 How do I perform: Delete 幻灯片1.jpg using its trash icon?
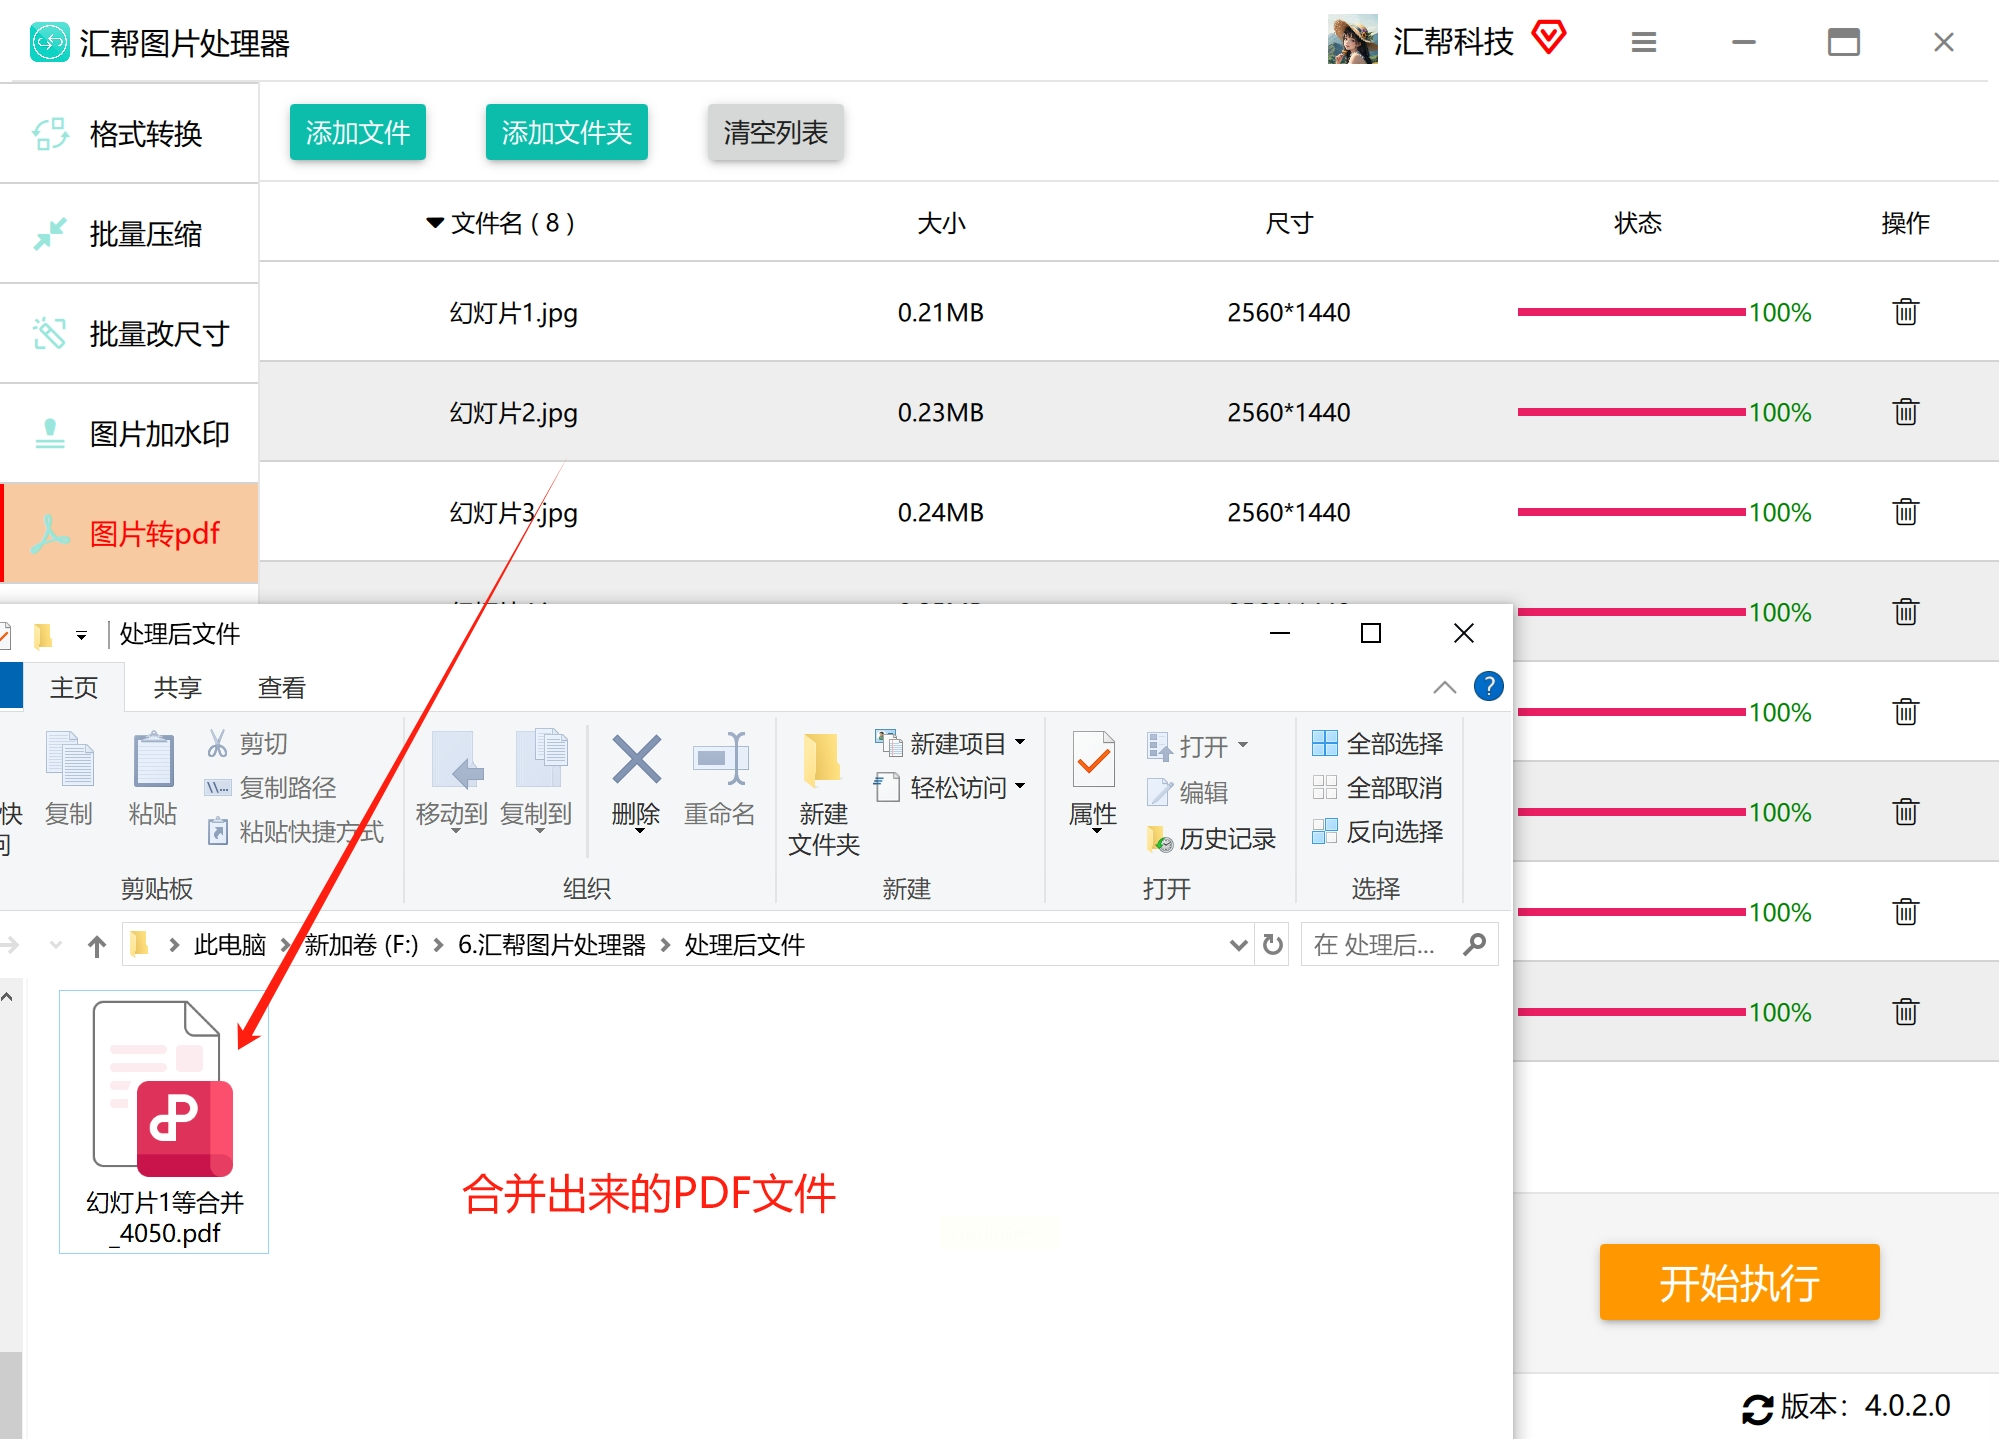pos(1905,312)
